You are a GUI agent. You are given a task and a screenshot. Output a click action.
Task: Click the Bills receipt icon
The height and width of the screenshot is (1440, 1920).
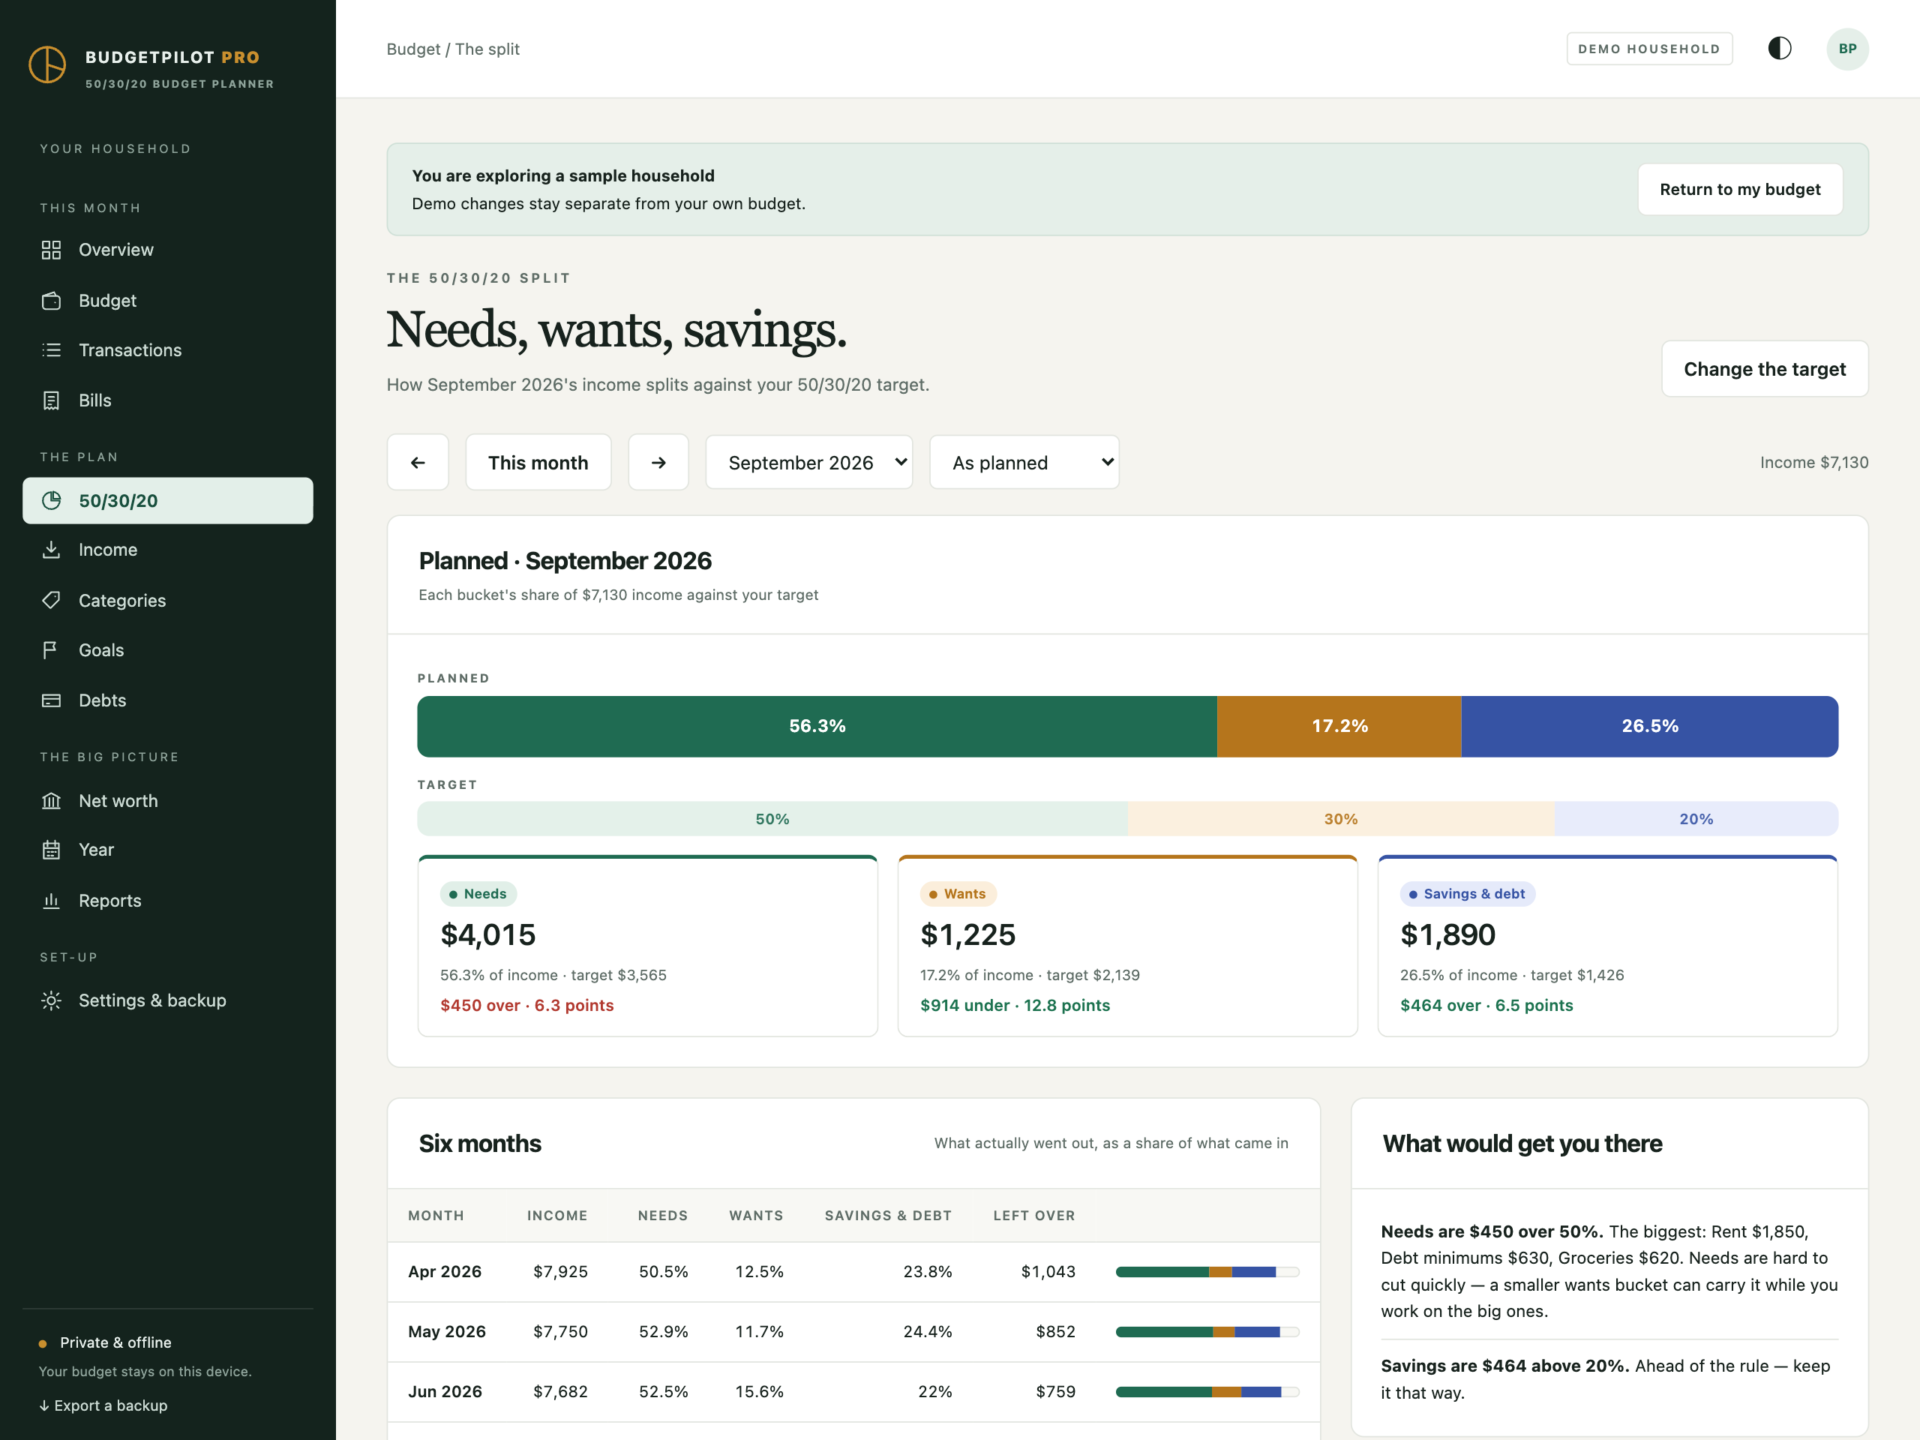pos(51,400)
